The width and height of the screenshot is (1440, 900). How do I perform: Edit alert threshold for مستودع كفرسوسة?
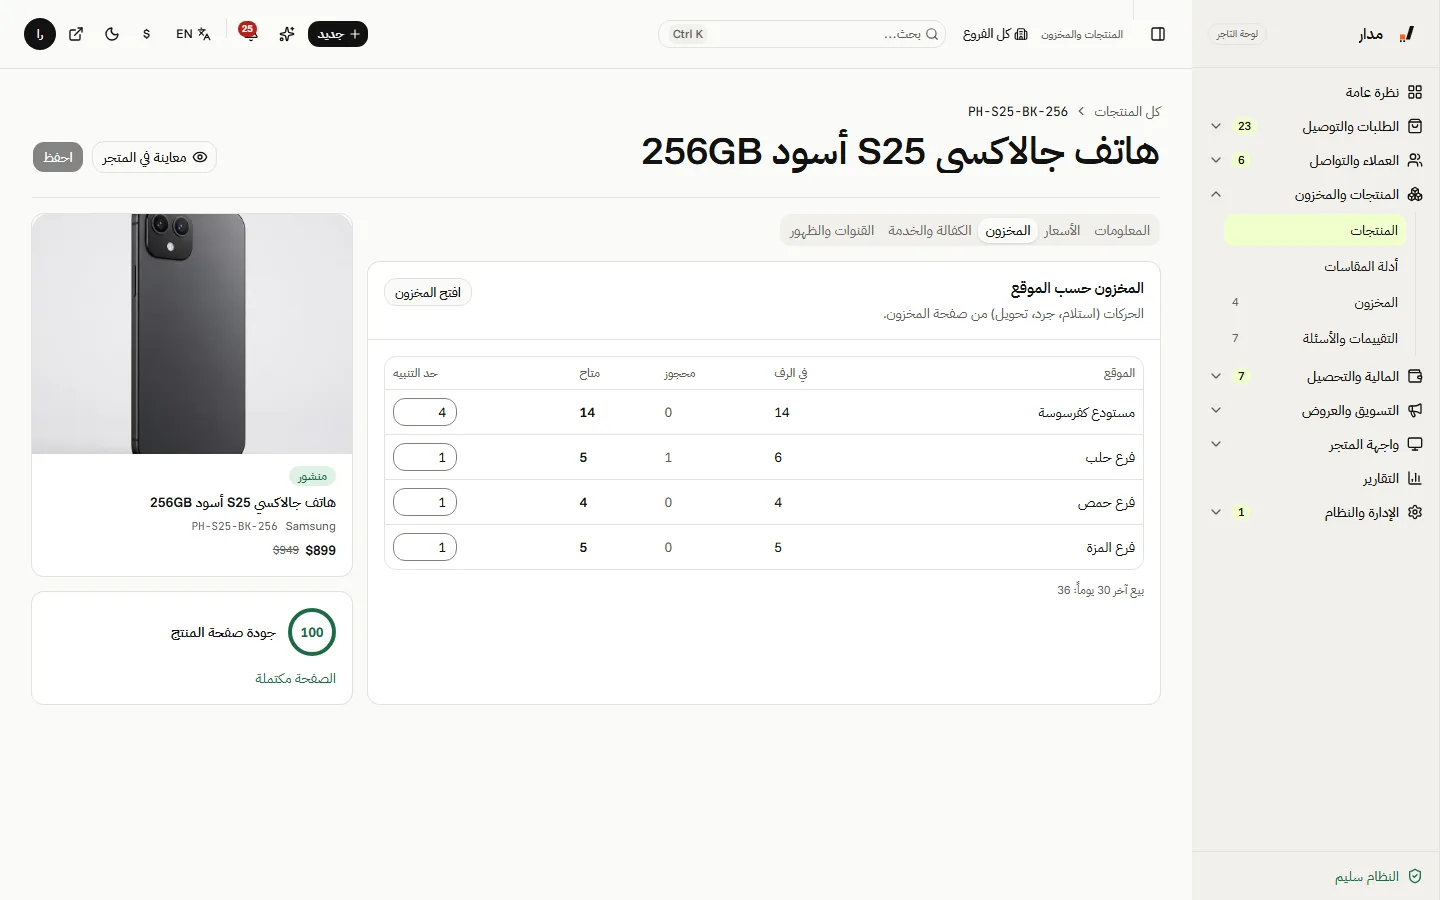pos(425,412)
